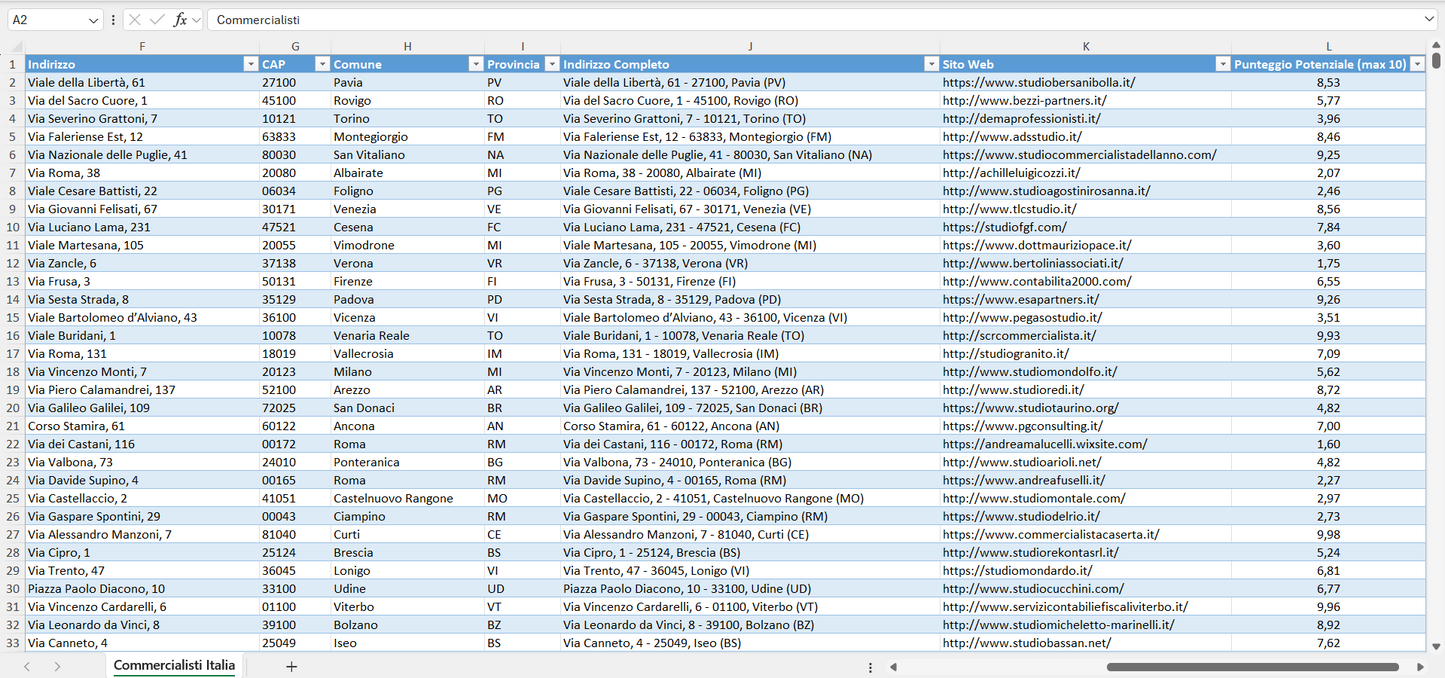The image size is (1445, 678).
Task: Open the filter dropdown on the Sito Web column
Action: 1222,63
